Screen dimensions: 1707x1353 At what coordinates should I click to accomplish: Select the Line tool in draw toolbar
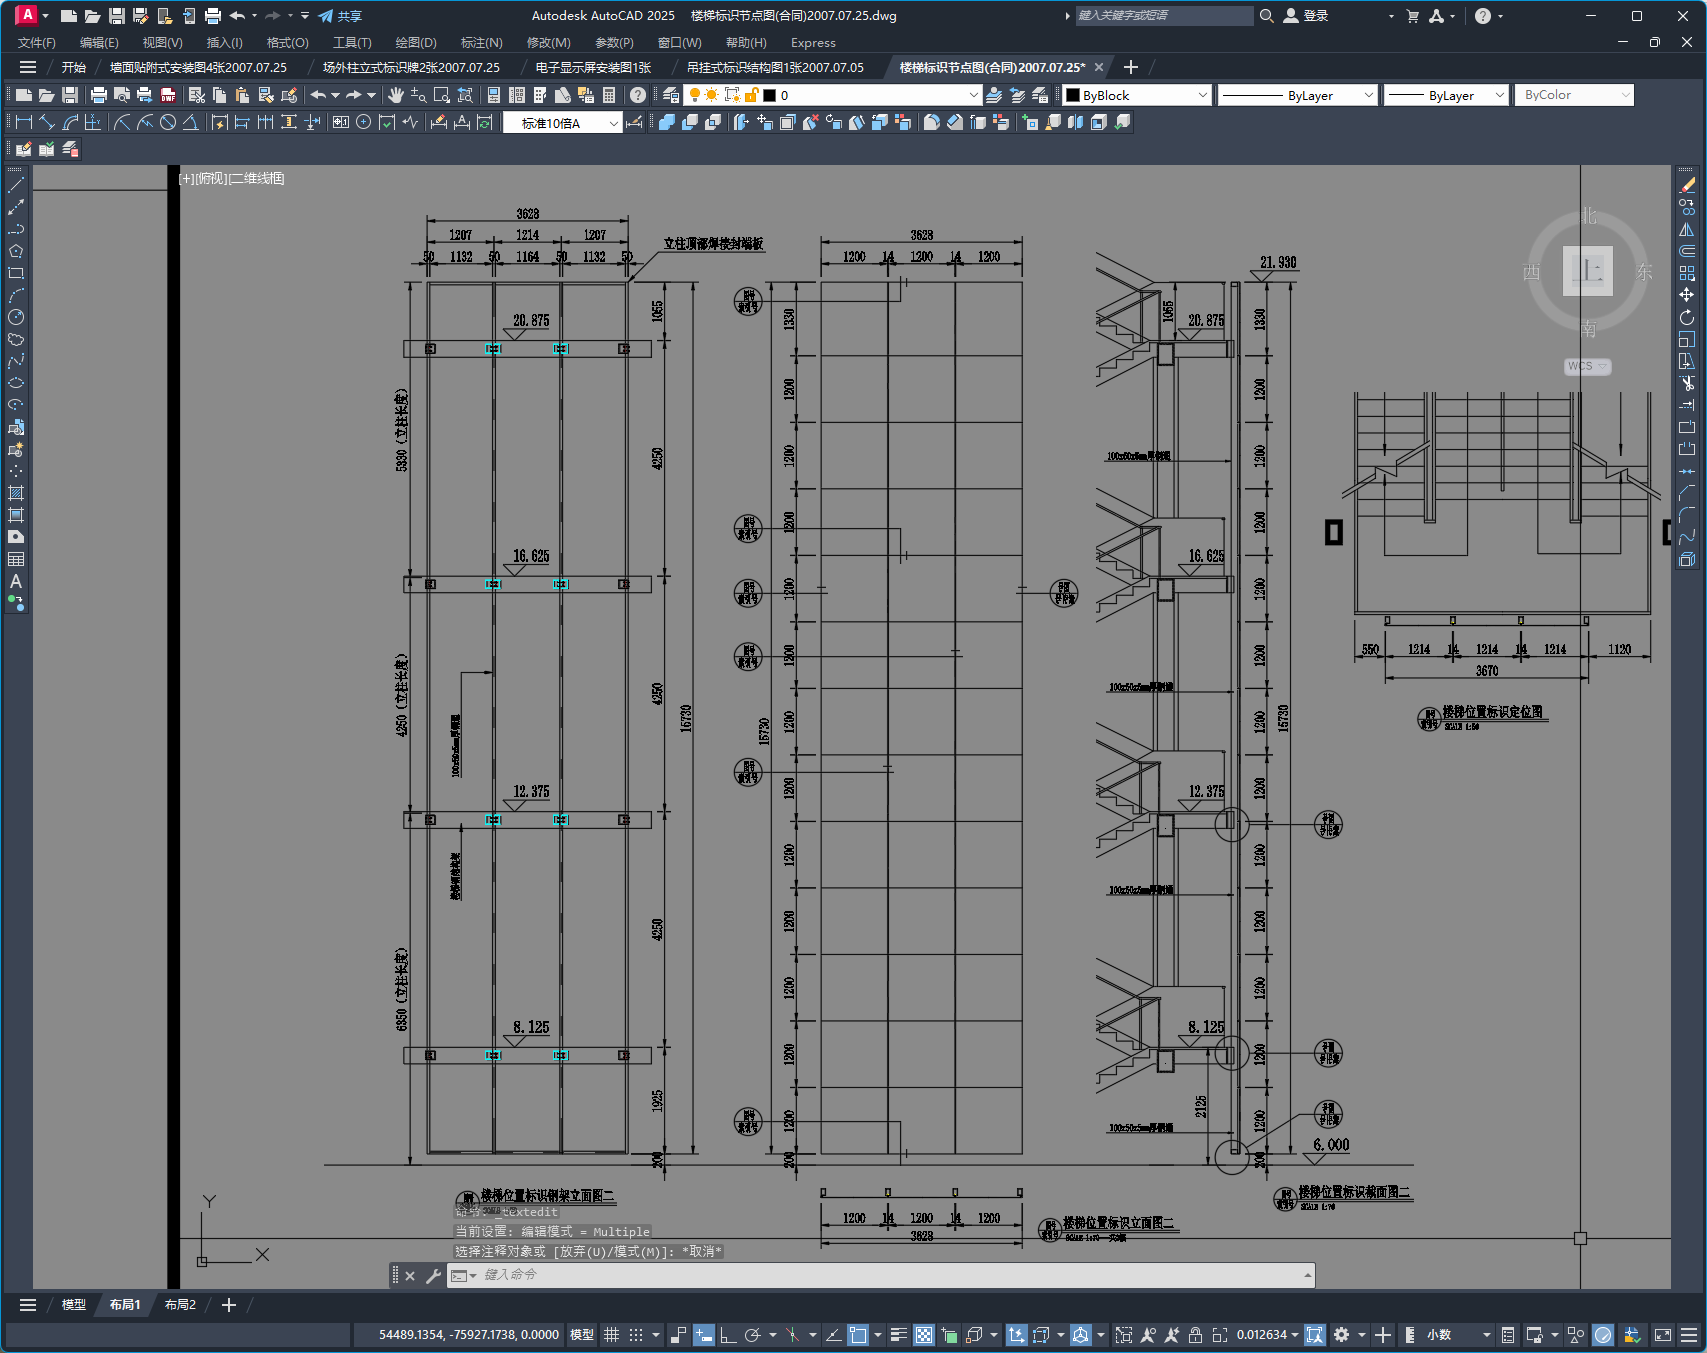tap(16, 185)
